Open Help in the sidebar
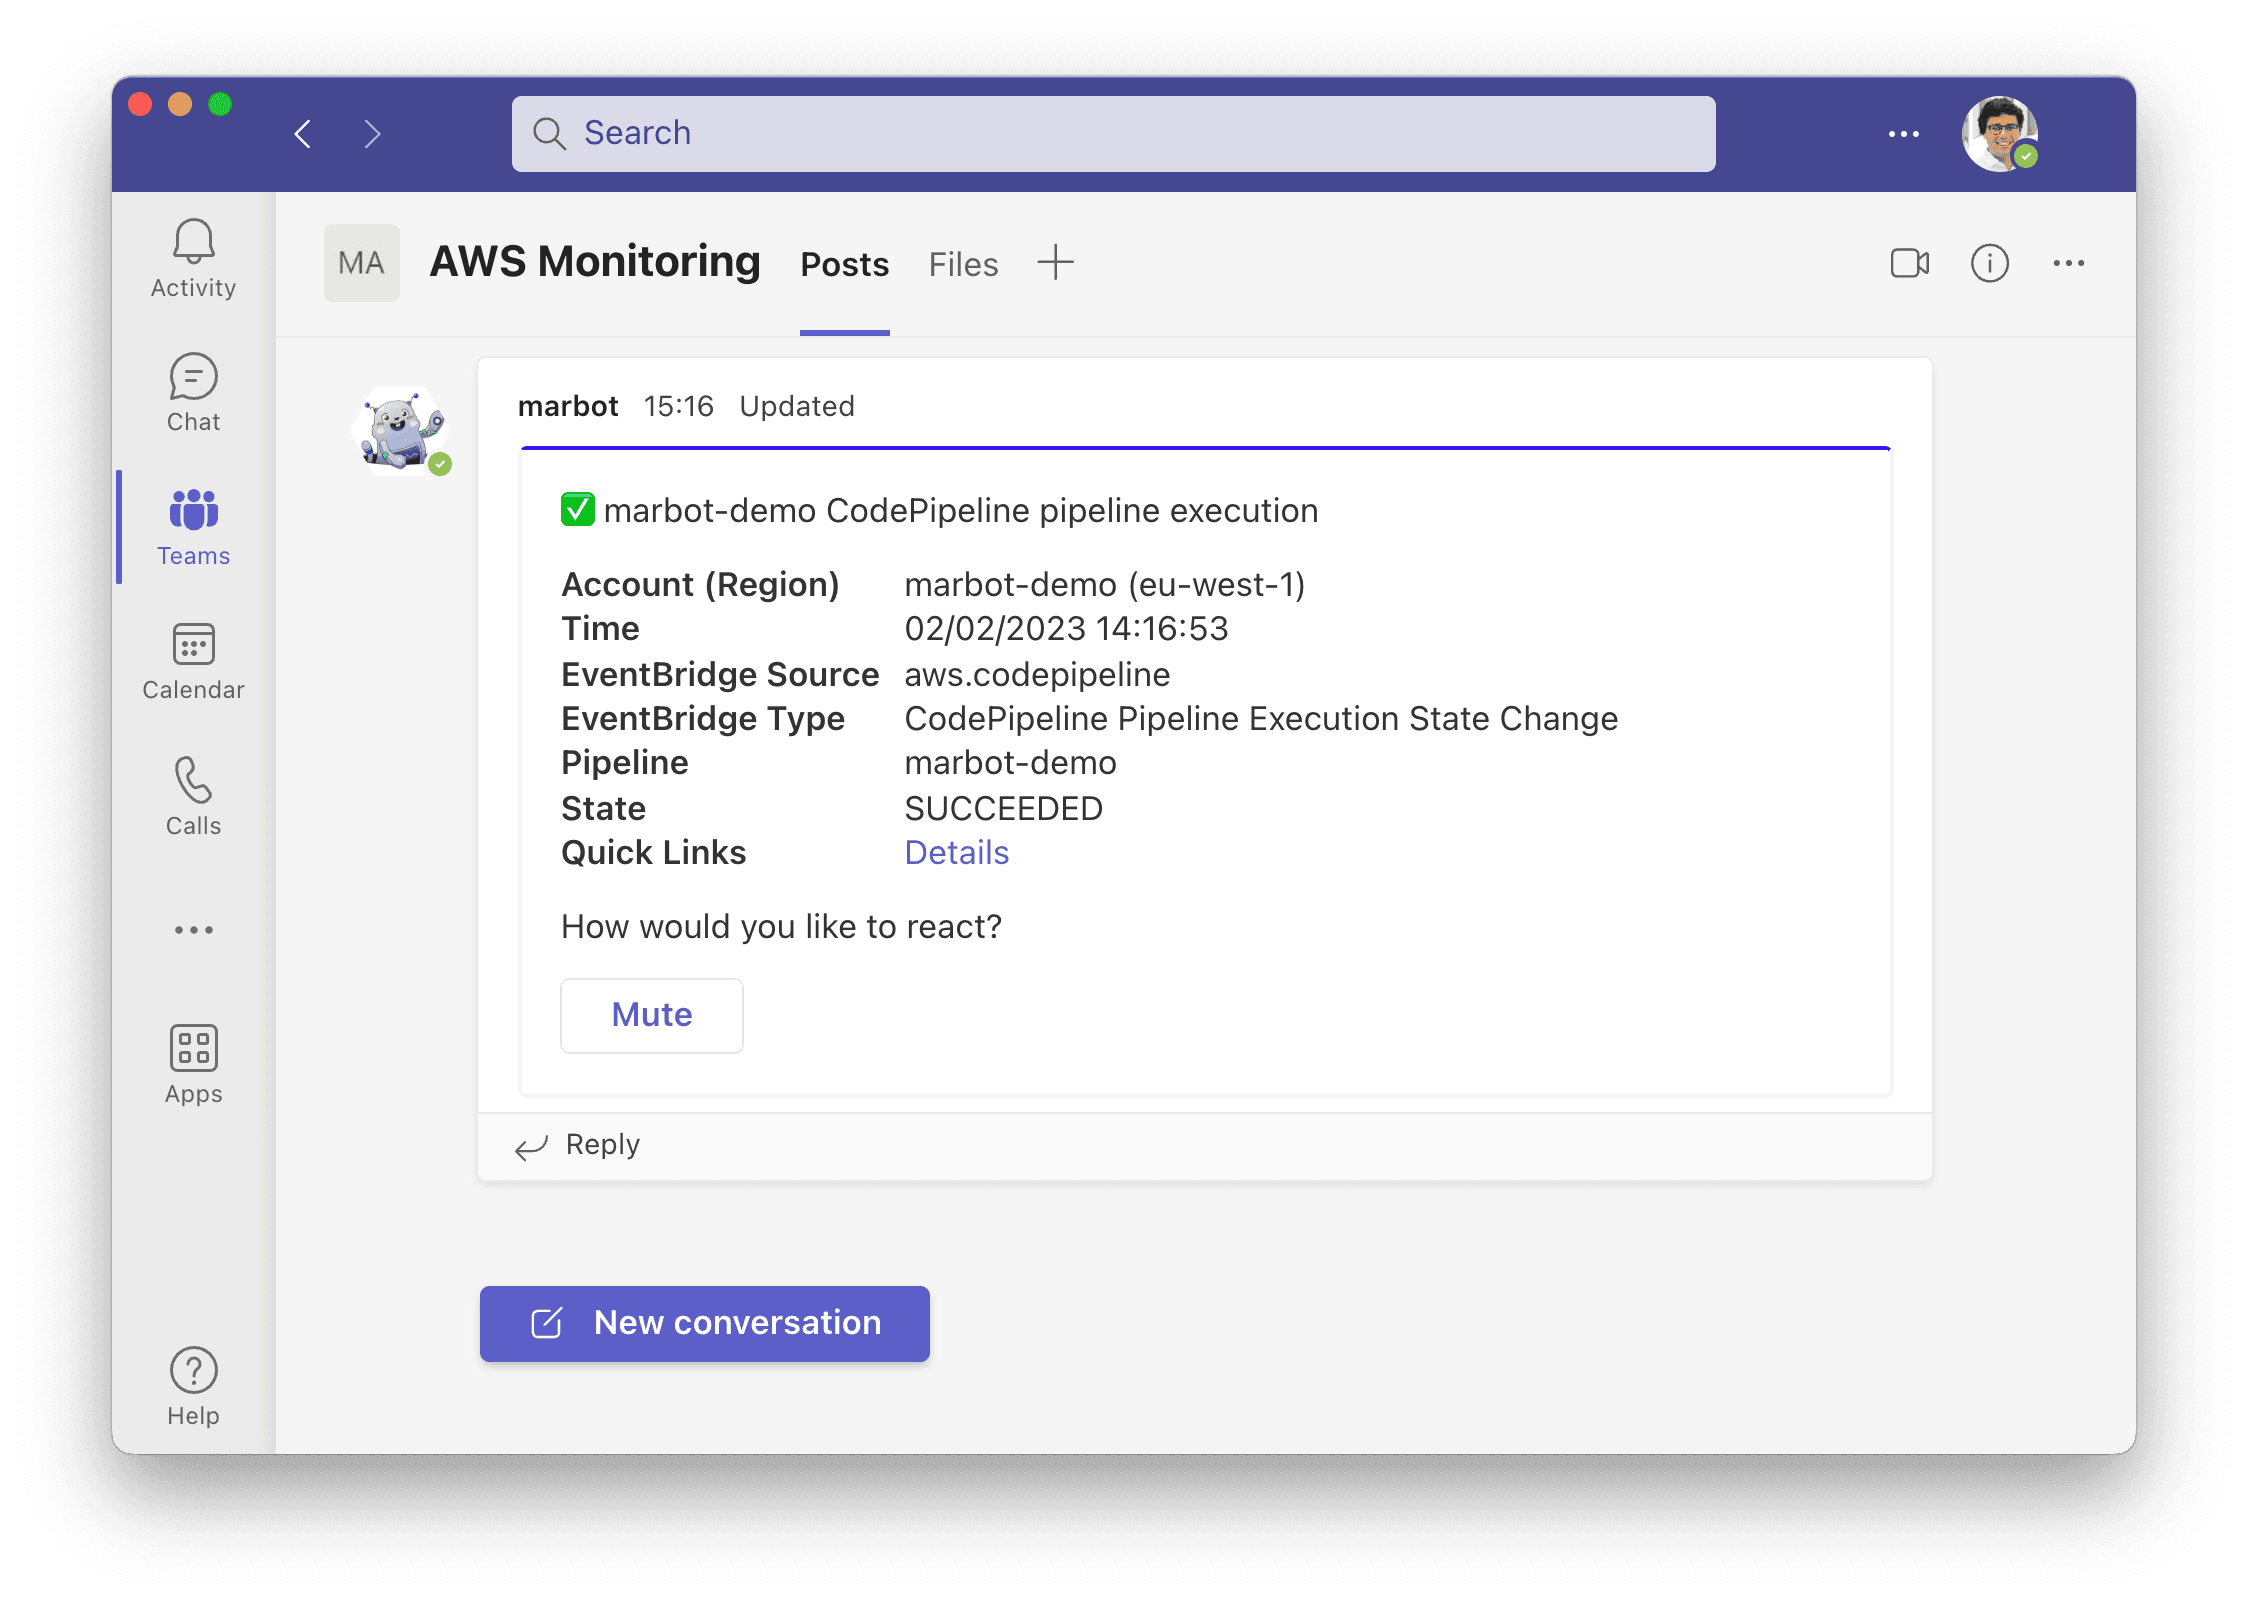Image resolution: width=2248 pixels, height=1602 pixels. click(x=193, y=1386)
